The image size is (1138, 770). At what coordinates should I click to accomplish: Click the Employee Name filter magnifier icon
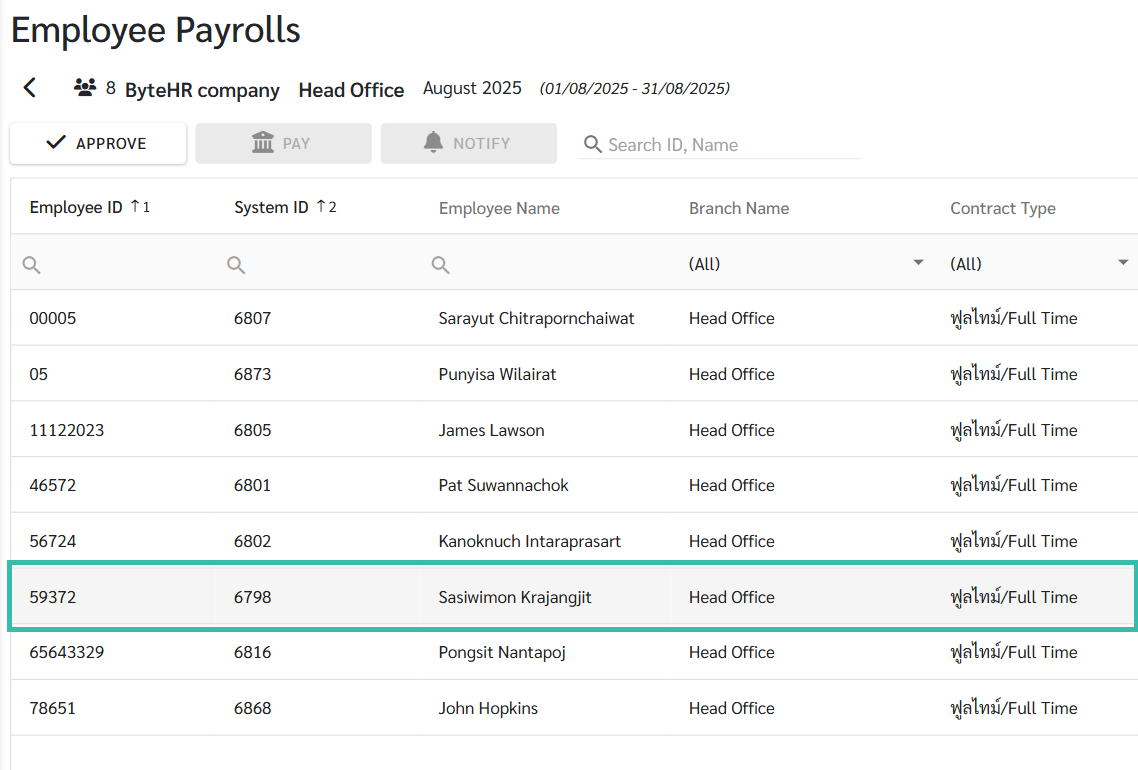[x=441, y=265]
